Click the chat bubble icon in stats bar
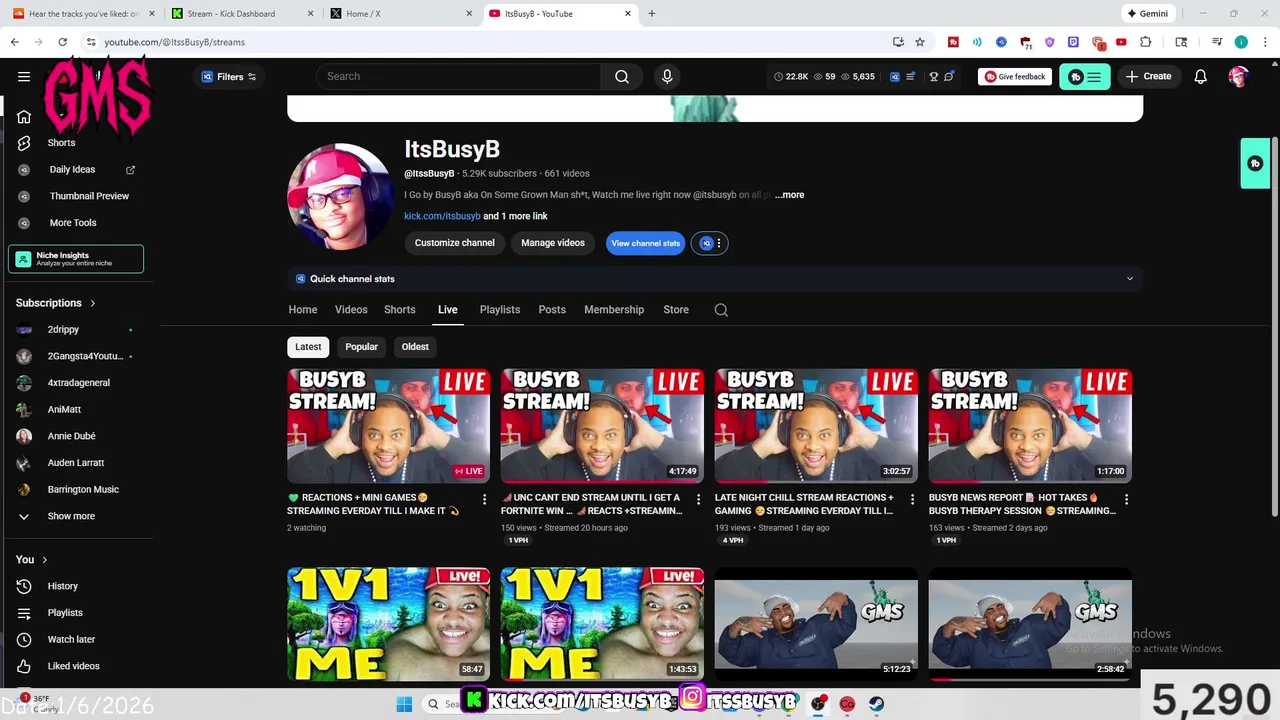The width and height of the screenshot is (1280, 720). (x=950, y=76)
